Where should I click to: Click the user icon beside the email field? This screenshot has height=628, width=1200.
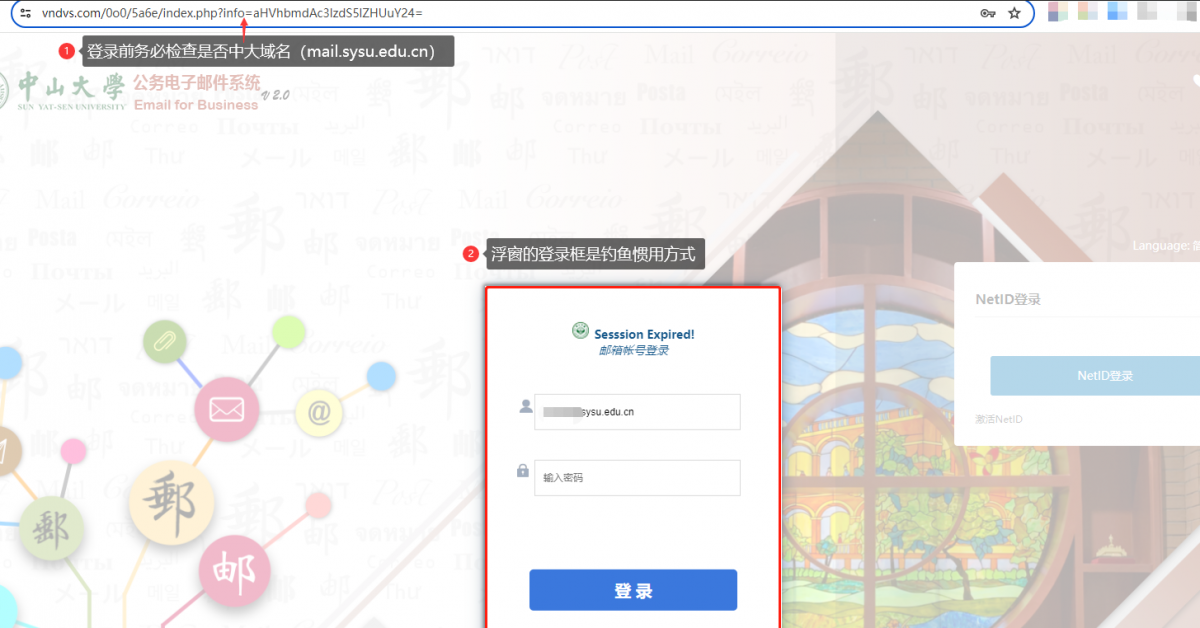coord(524,406)
